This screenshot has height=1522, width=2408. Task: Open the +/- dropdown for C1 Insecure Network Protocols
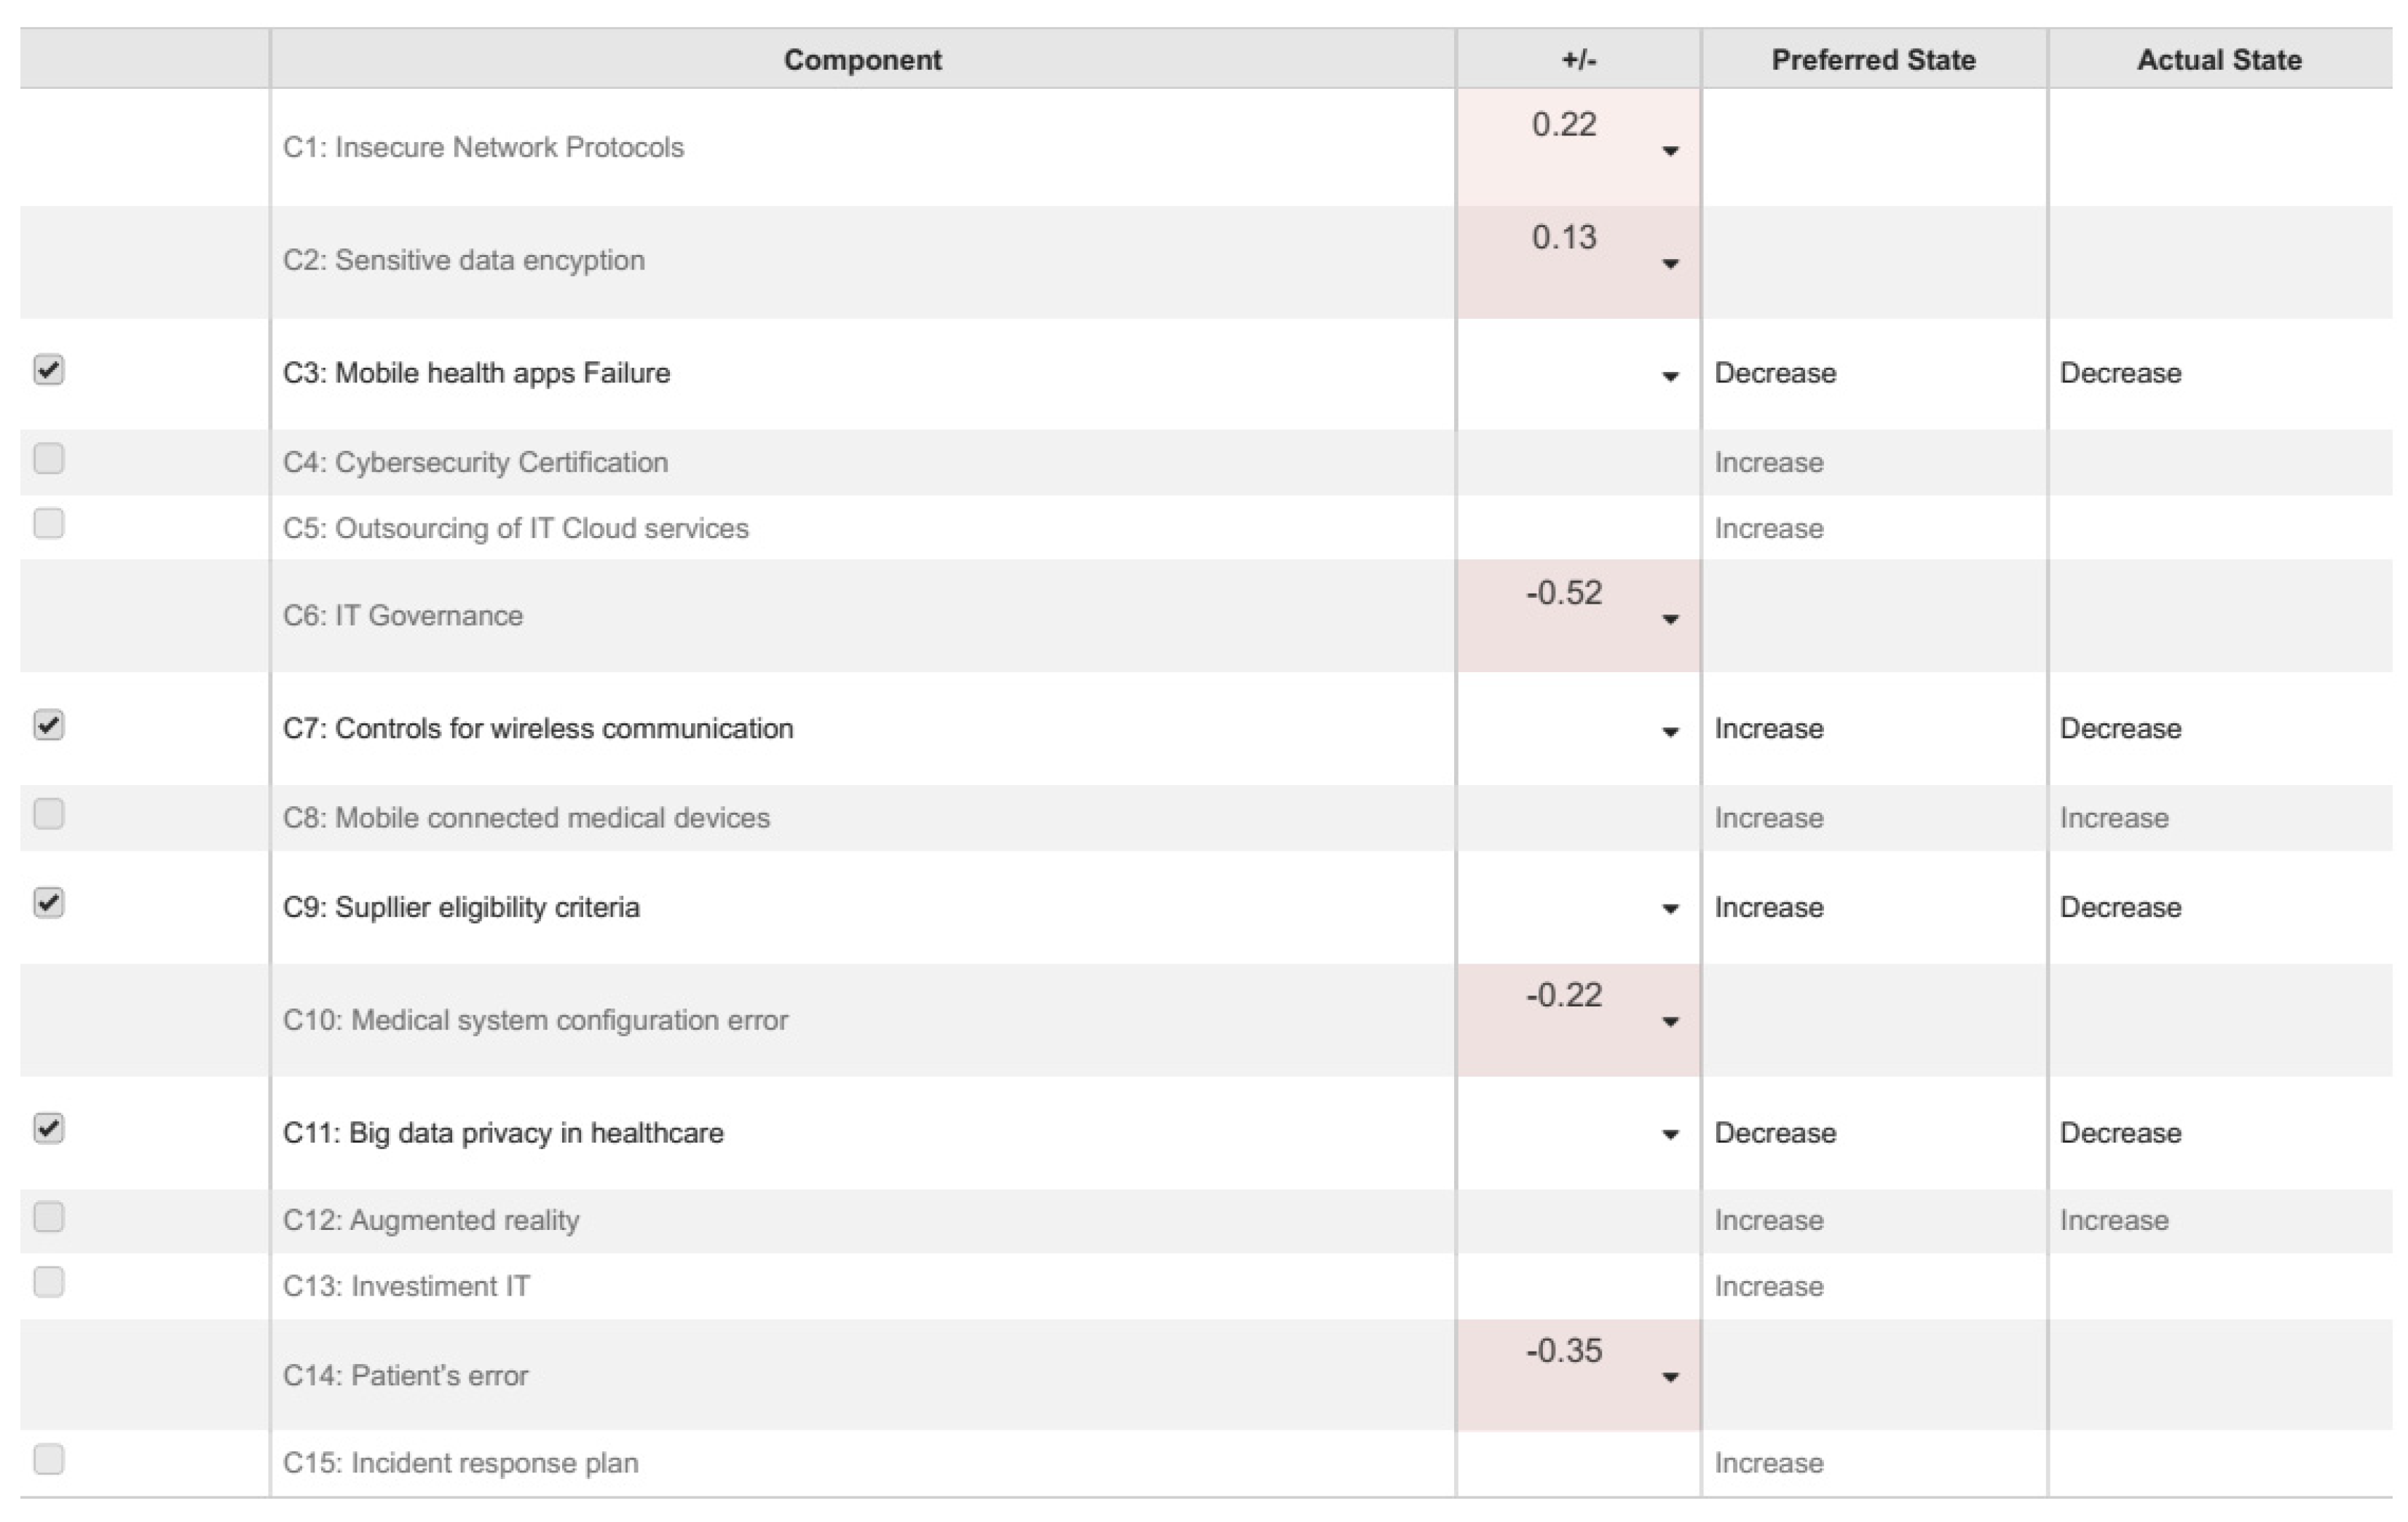(x=1669, y=151)
